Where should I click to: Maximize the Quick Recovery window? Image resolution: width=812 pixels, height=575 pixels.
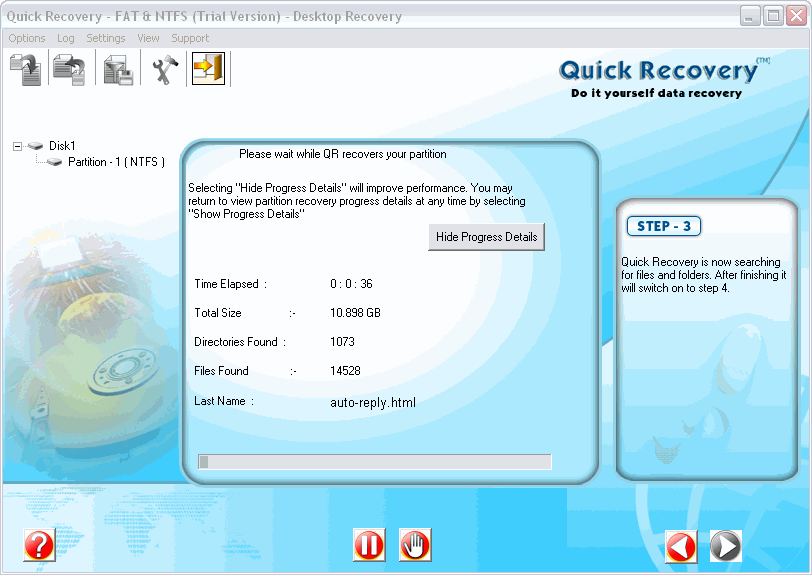pos(773,16)
